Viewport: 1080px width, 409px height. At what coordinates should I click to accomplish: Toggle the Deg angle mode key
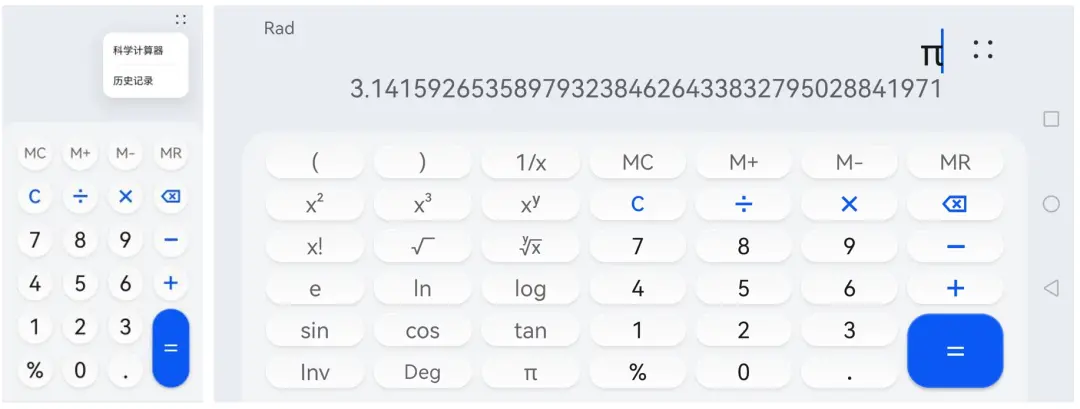[x=422, y=373]
